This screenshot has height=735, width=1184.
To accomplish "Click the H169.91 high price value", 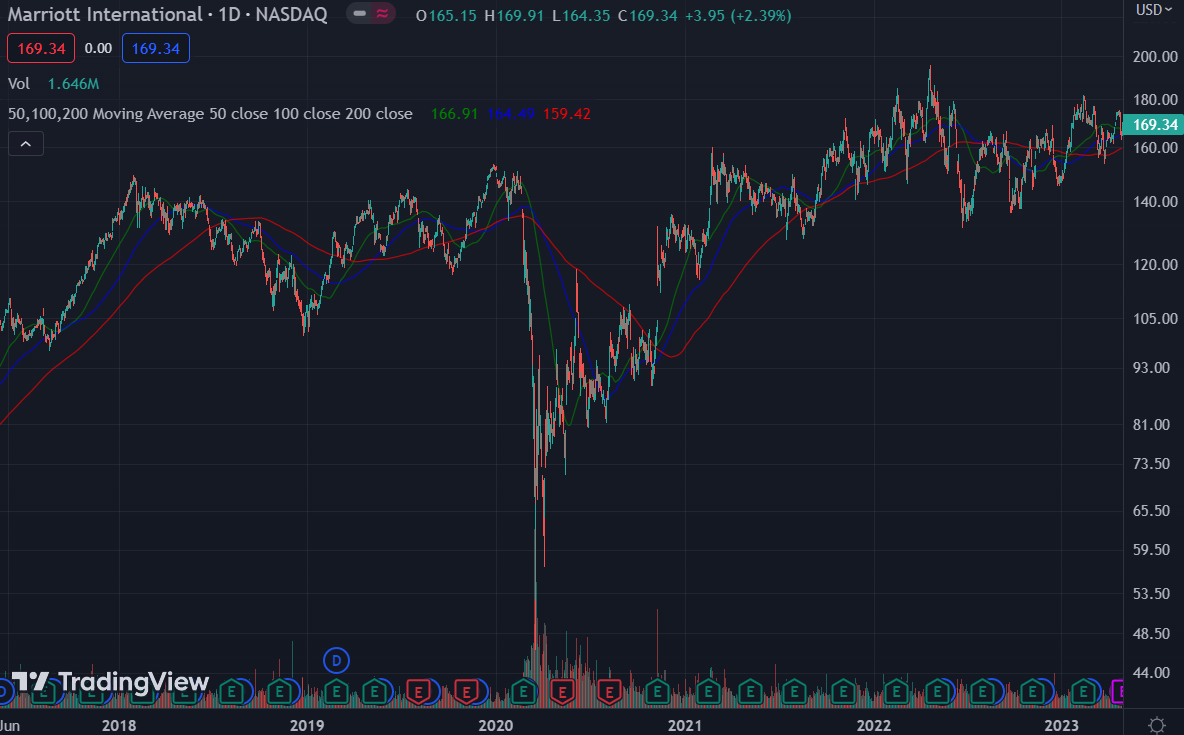I will [x=514, y=15].
